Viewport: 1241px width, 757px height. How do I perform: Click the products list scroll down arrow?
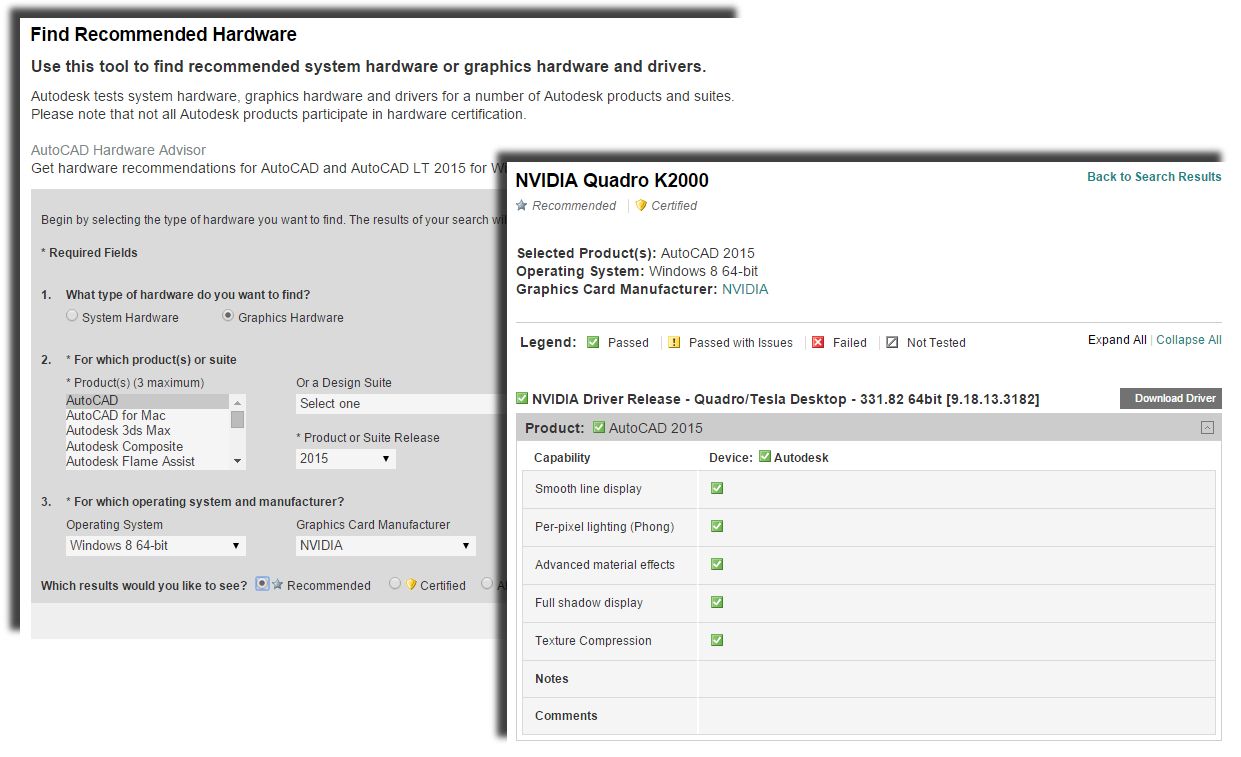pos(238,462)
